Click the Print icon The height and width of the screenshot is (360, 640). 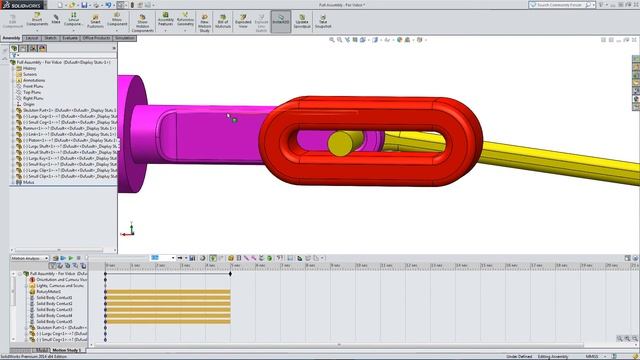tap(96, 5)
